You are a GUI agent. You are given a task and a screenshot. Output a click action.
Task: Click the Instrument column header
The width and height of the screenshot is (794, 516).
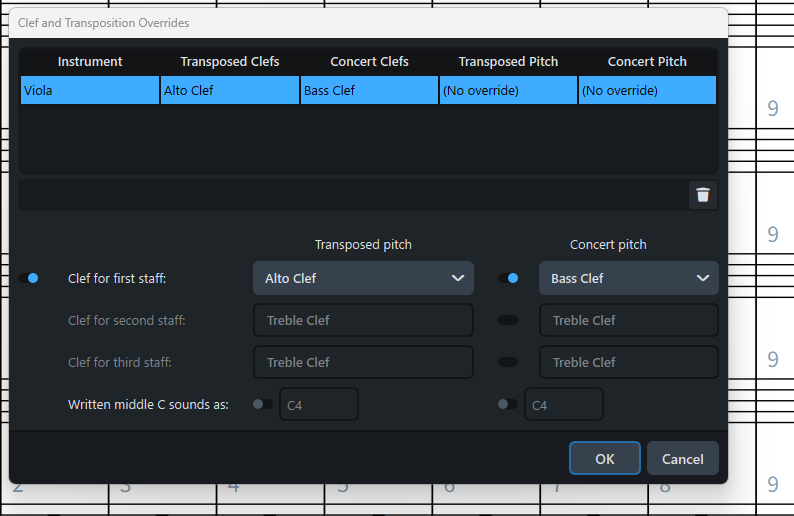(90, 62)
